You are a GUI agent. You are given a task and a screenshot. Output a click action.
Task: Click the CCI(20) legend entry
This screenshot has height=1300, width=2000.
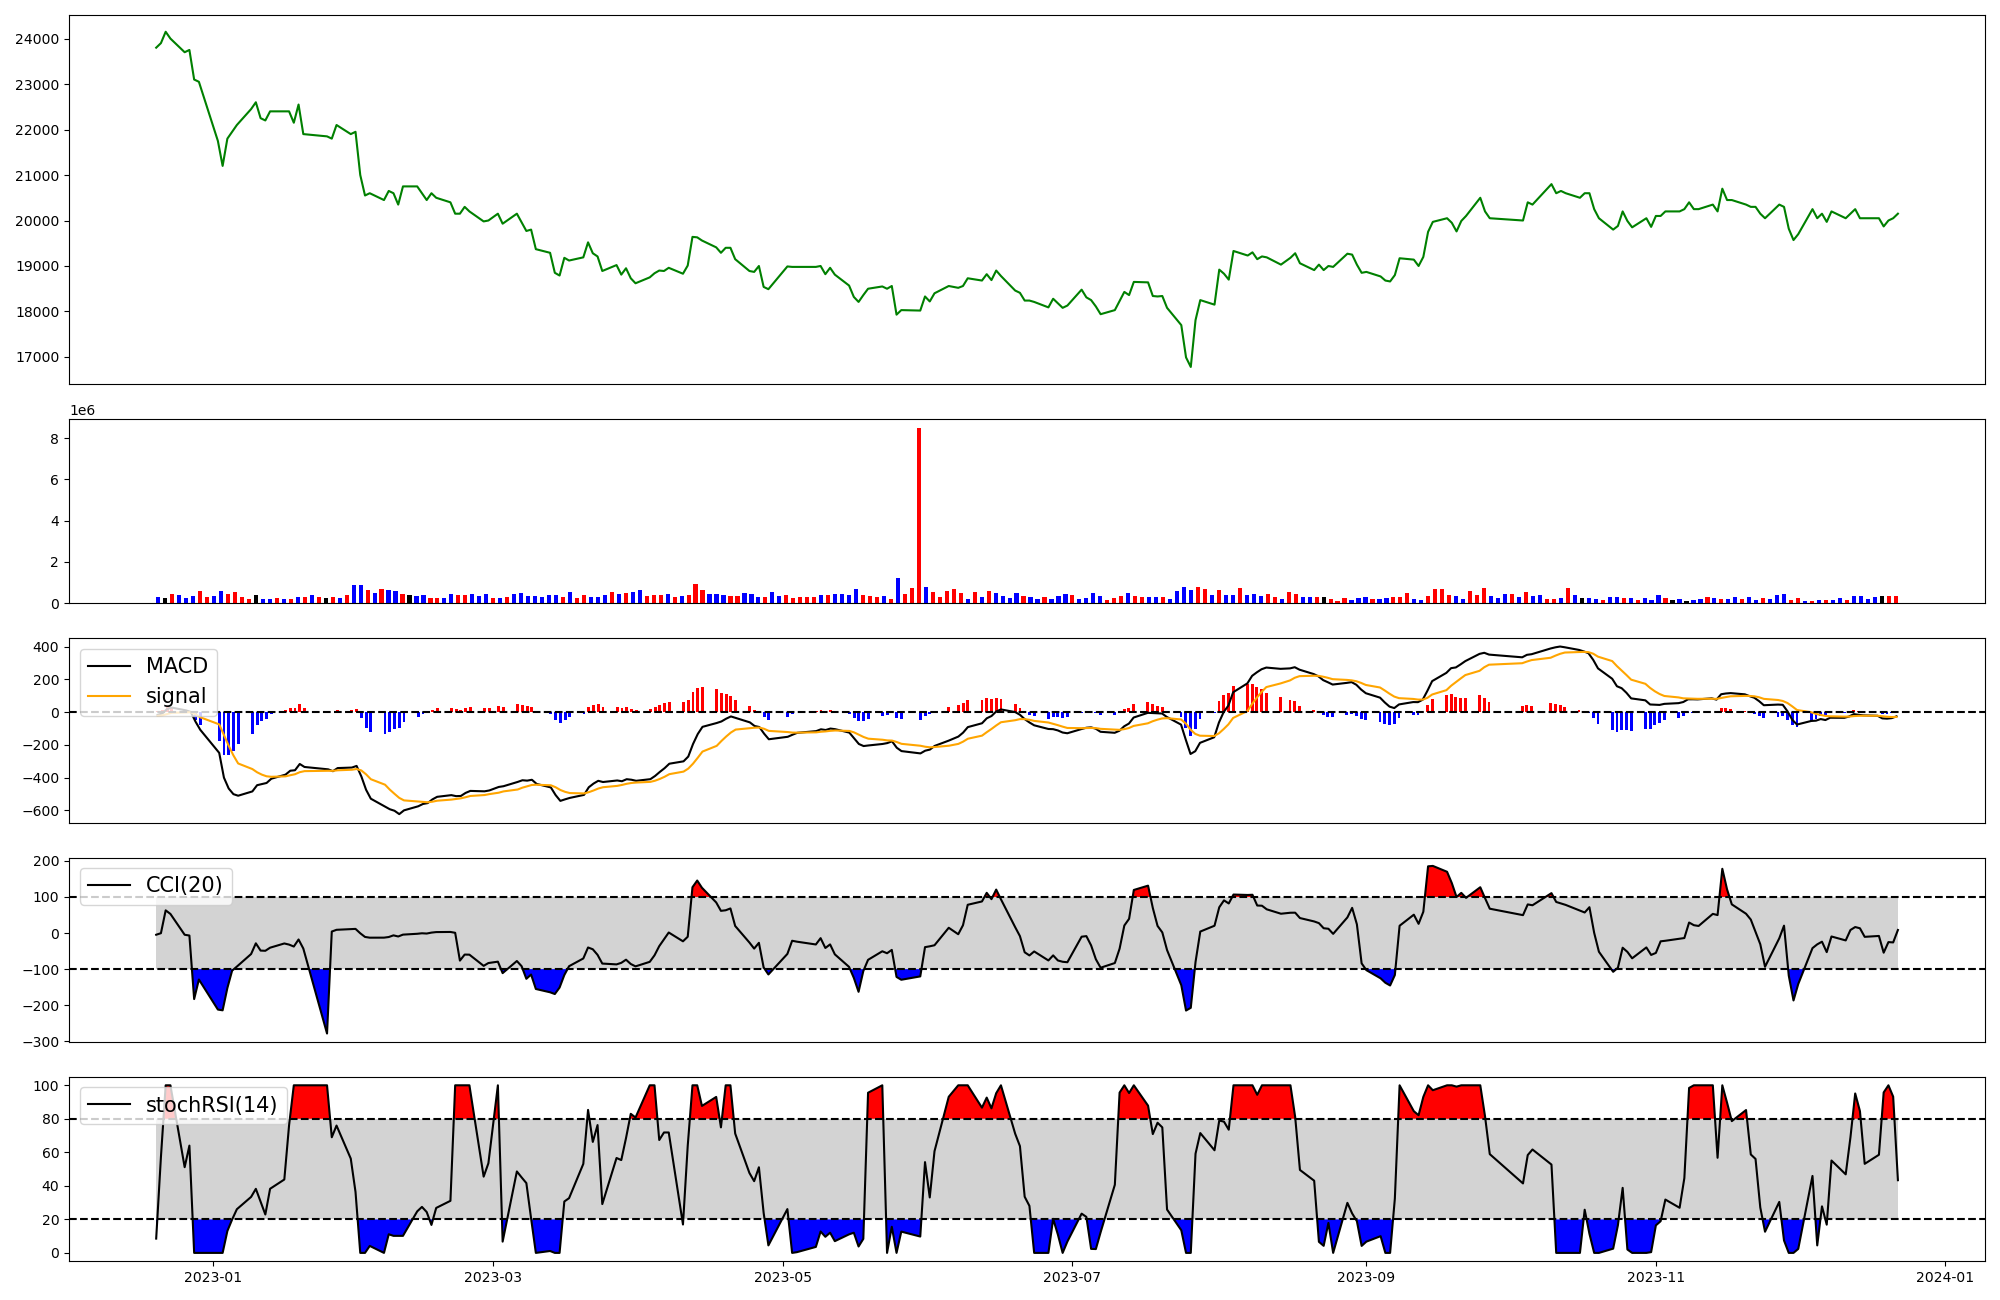pos(184,885)
